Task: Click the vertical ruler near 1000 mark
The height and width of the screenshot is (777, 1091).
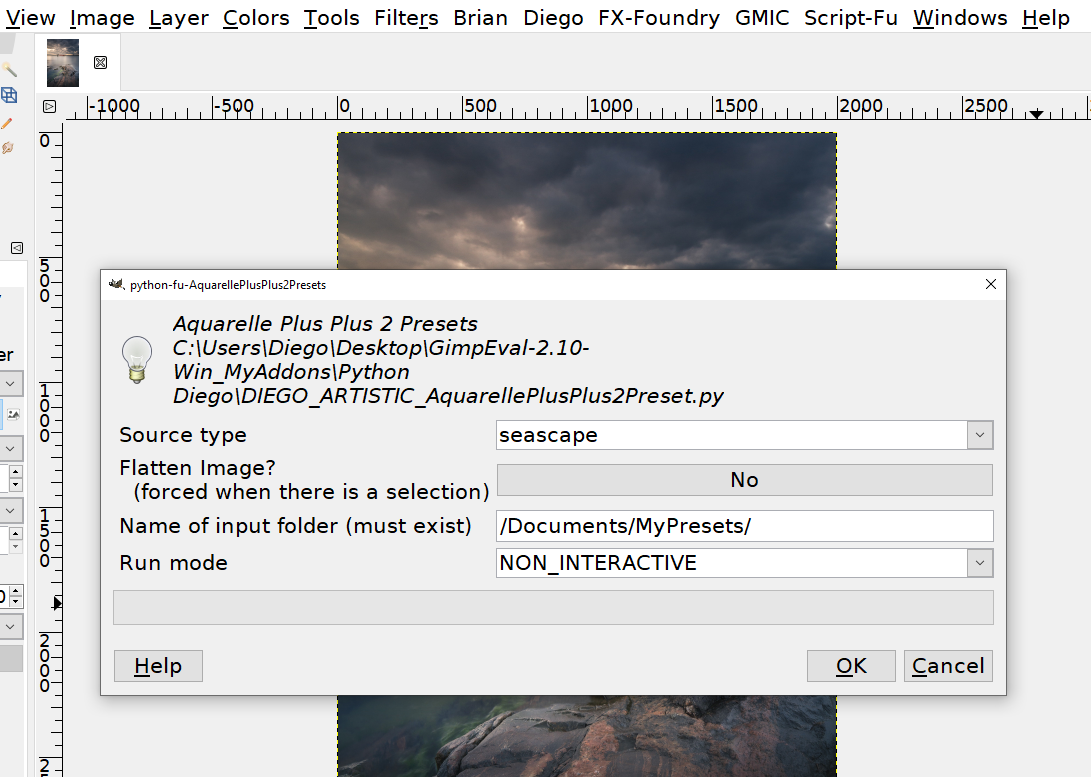Action: (x=46, y=413)
